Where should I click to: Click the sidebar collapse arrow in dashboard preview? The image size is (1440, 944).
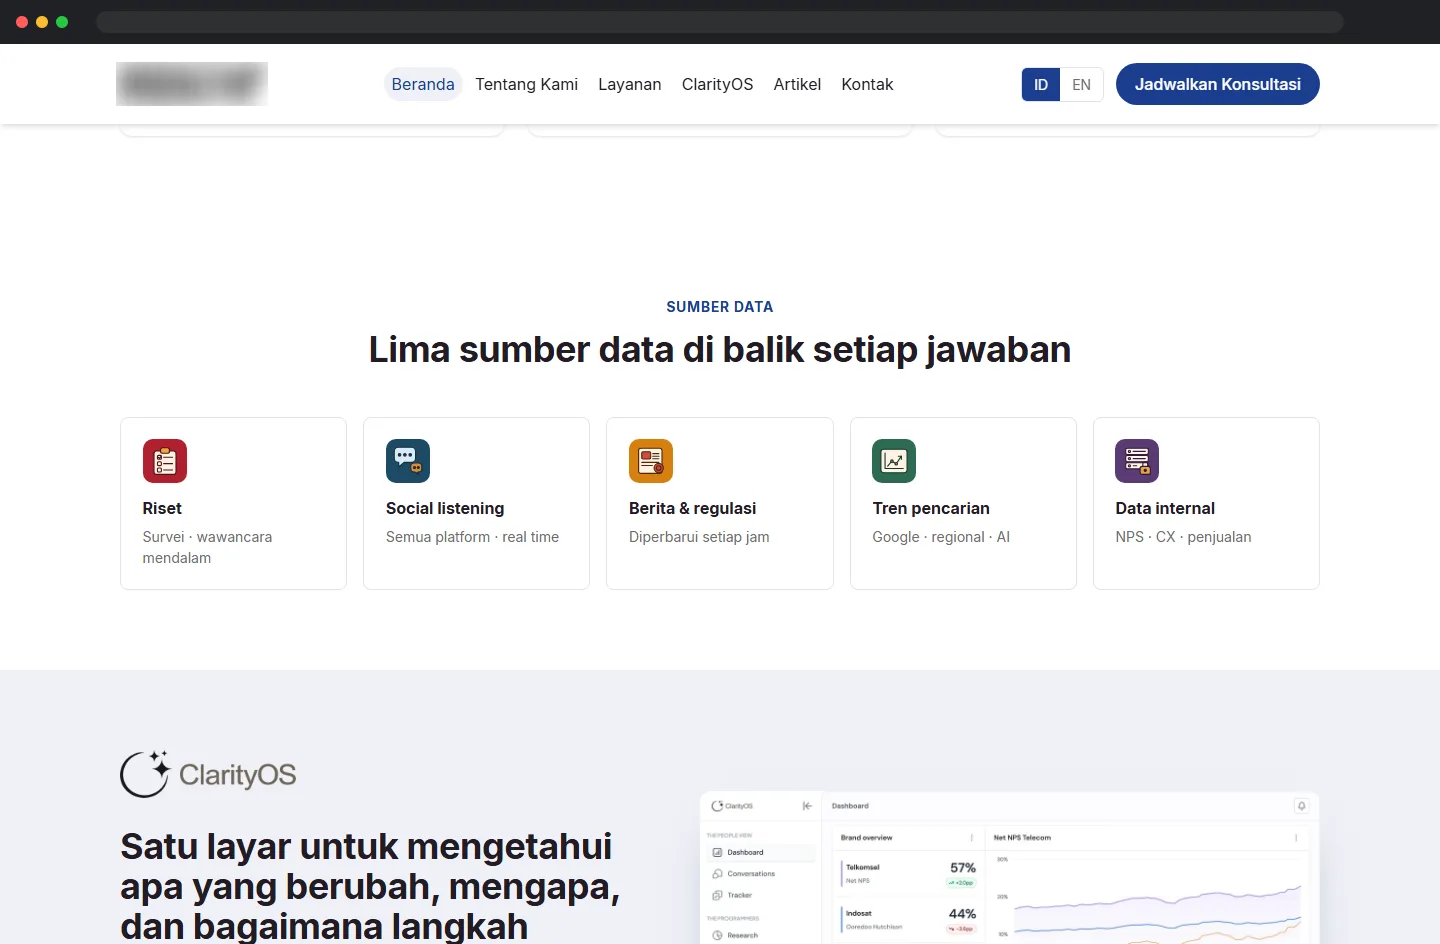point(807,806)
